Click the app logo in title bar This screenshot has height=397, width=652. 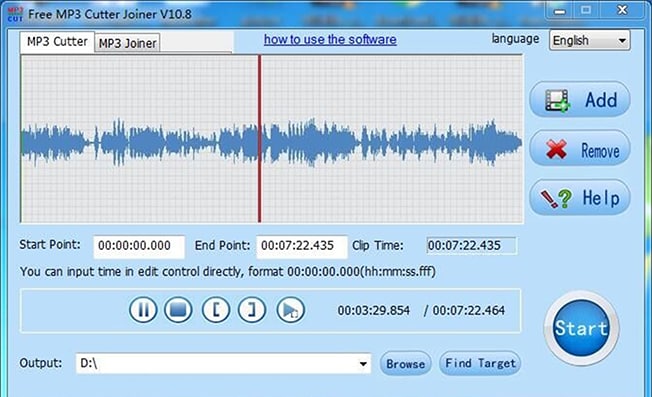15,14
